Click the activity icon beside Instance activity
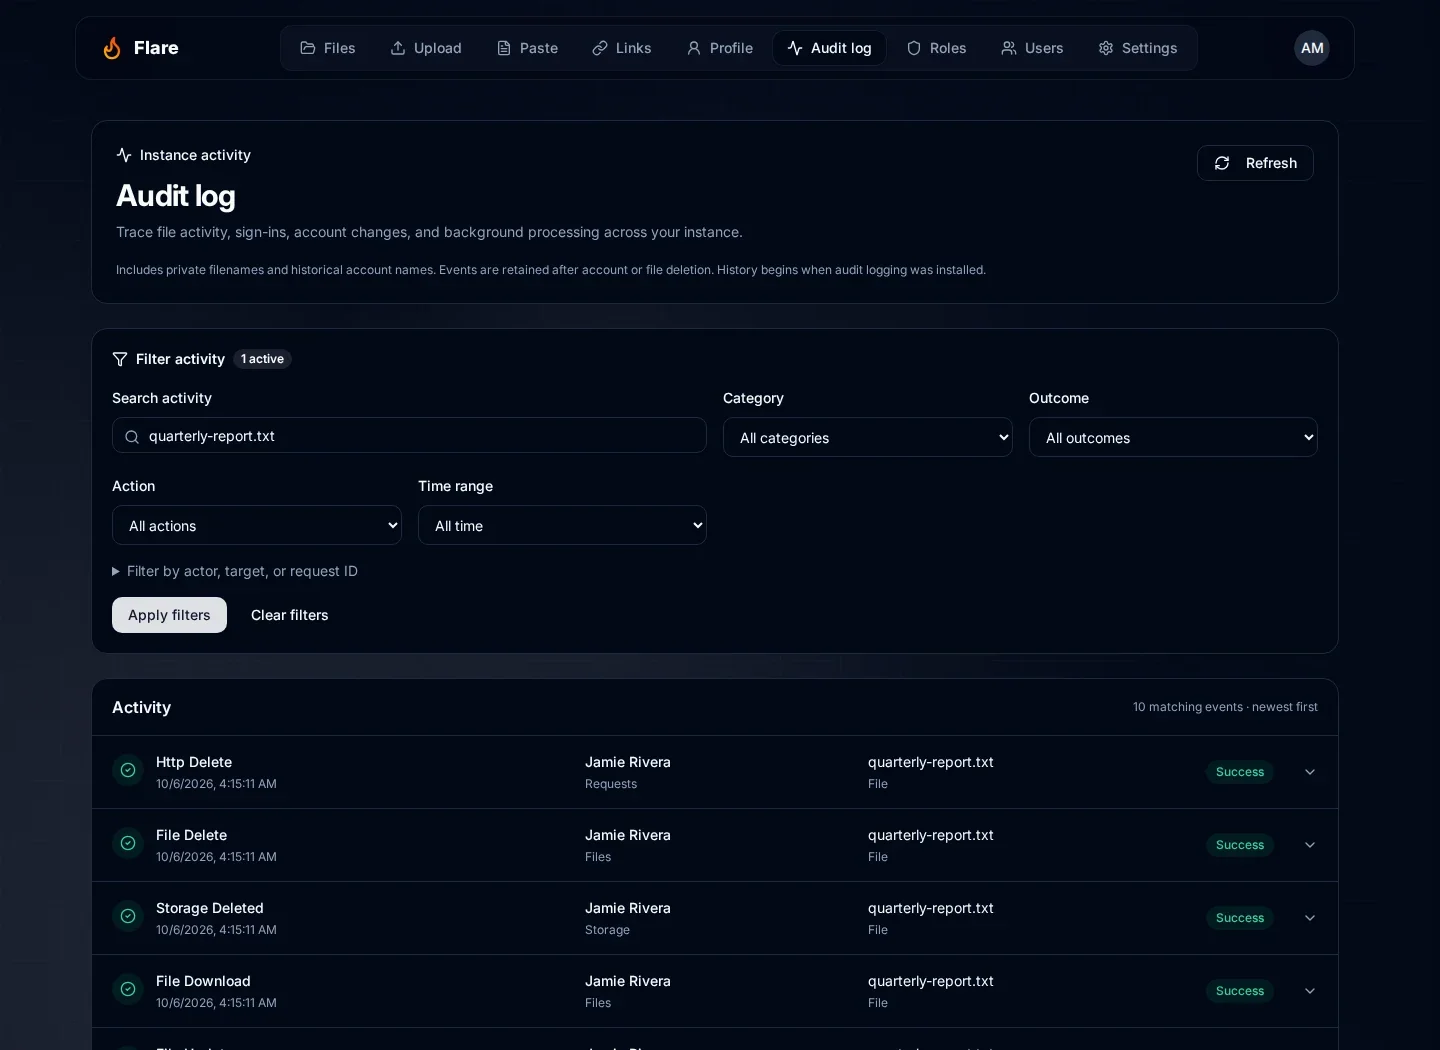This screenshot has width=1440, height=1050. coord(124,155)
